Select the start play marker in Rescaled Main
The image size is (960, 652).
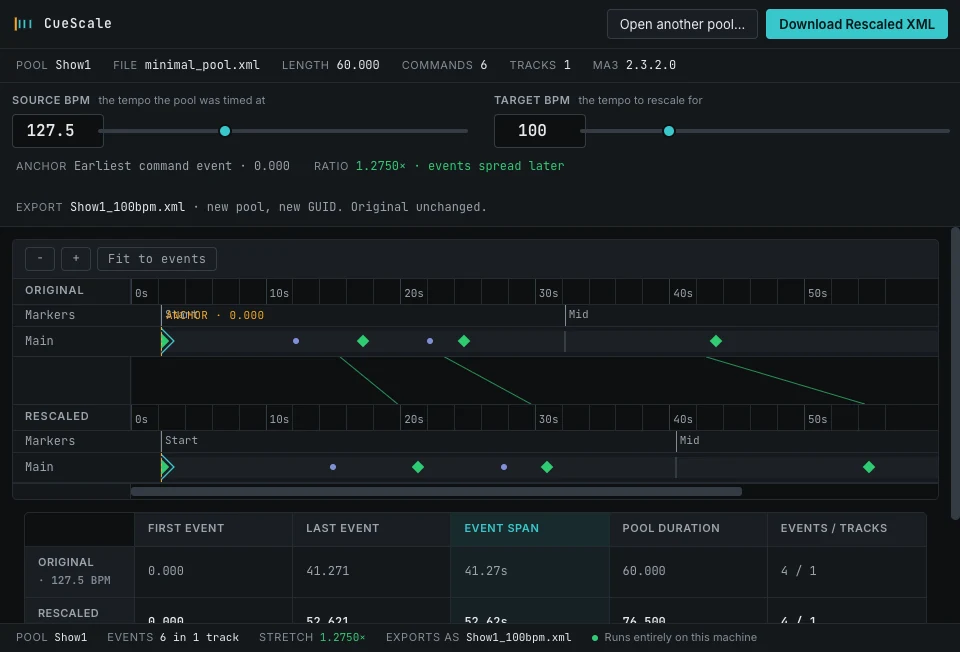167,467
